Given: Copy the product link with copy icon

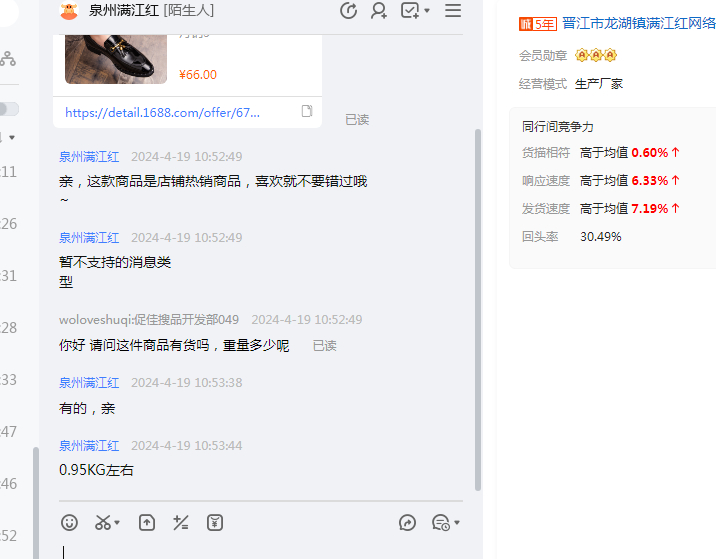Looking at the screenshot, I should tap(307, 111).
